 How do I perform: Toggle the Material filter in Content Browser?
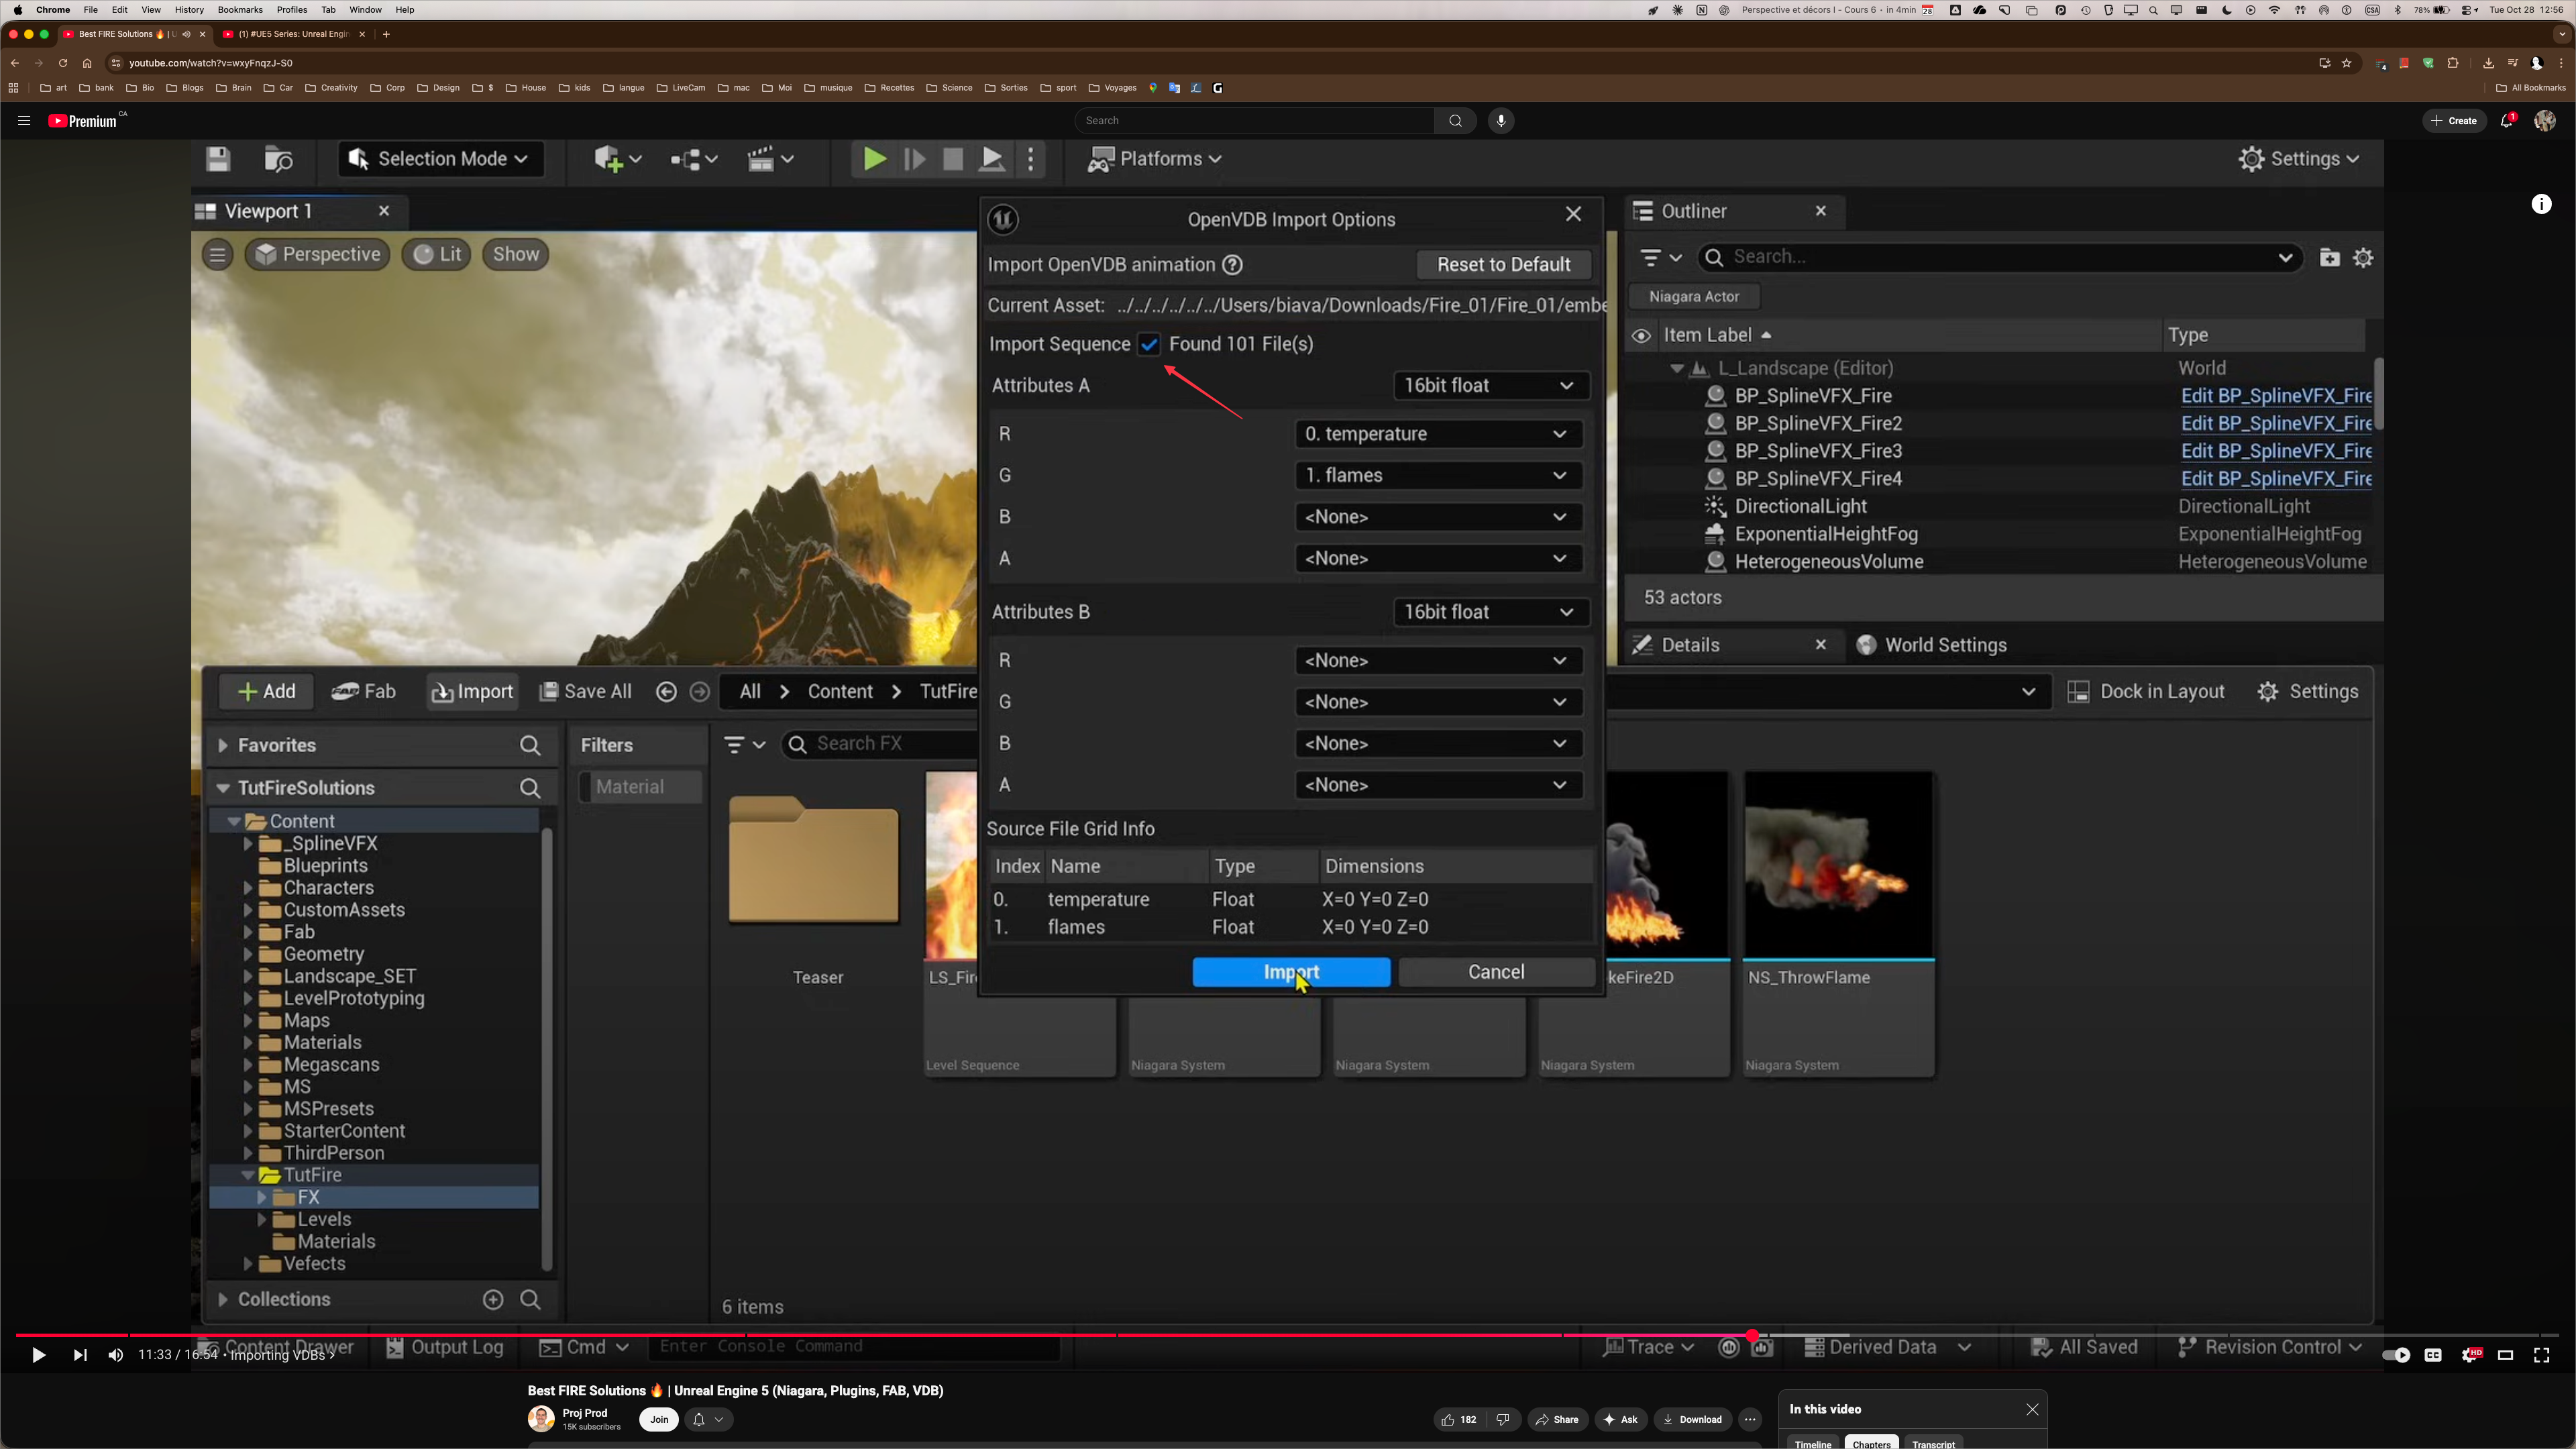[x=641, y=788]
